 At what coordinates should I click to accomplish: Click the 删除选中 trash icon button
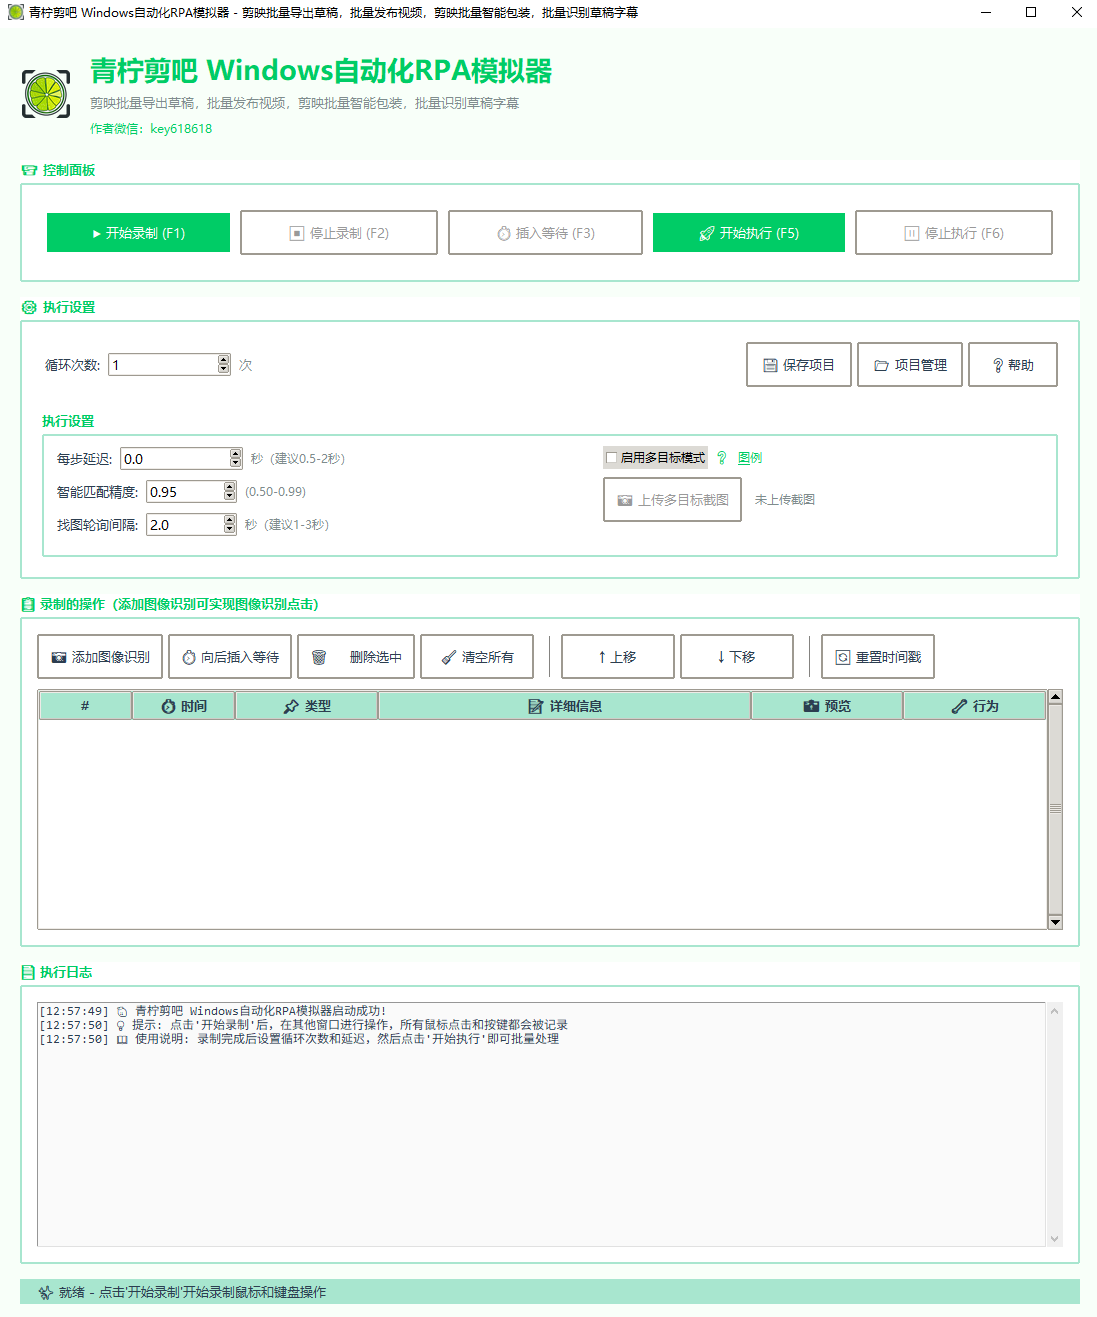tap(356, 657)
